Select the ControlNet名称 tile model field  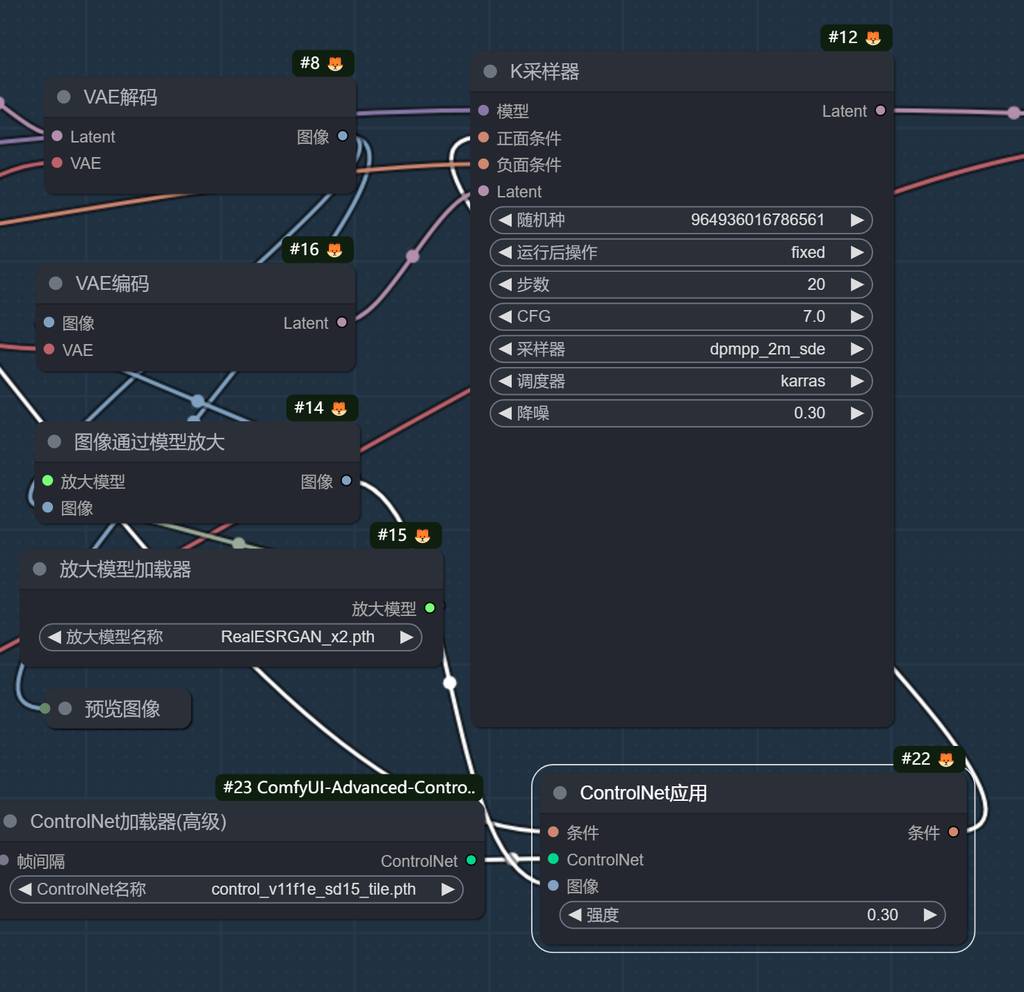[236, 889]
